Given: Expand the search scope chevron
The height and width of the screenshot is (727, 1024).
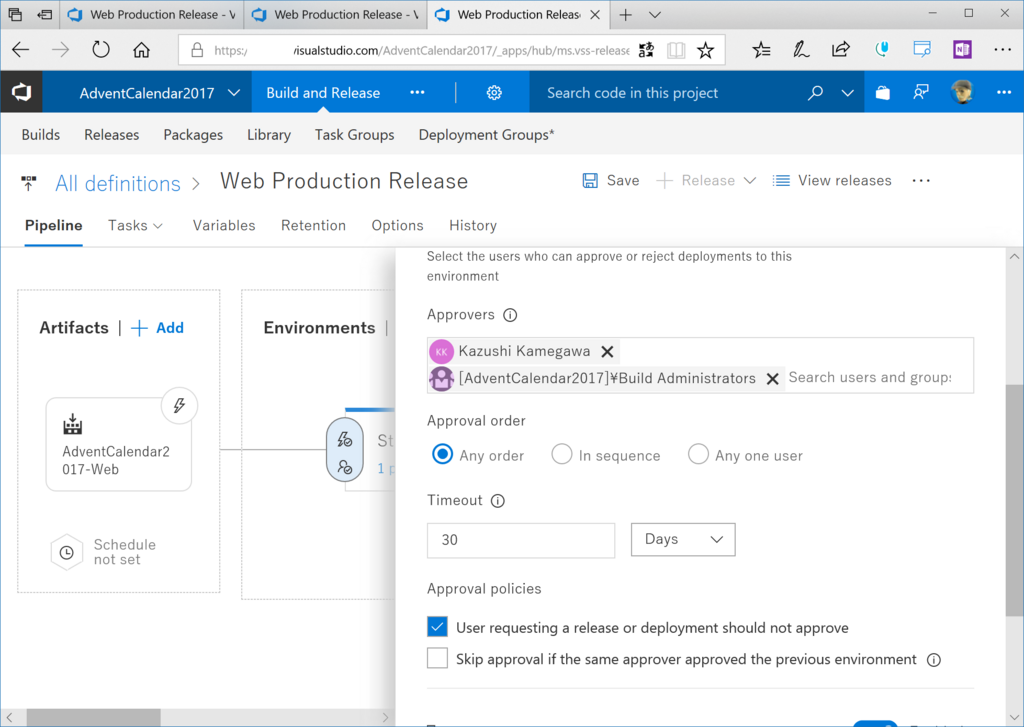Looking at the screenshot, I should [848, 93].
